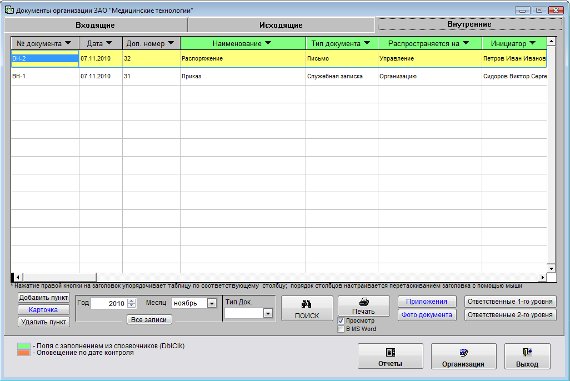
Task: Open the Распространяется на column dropdown arrow
Action: click(x=466, y=43)
